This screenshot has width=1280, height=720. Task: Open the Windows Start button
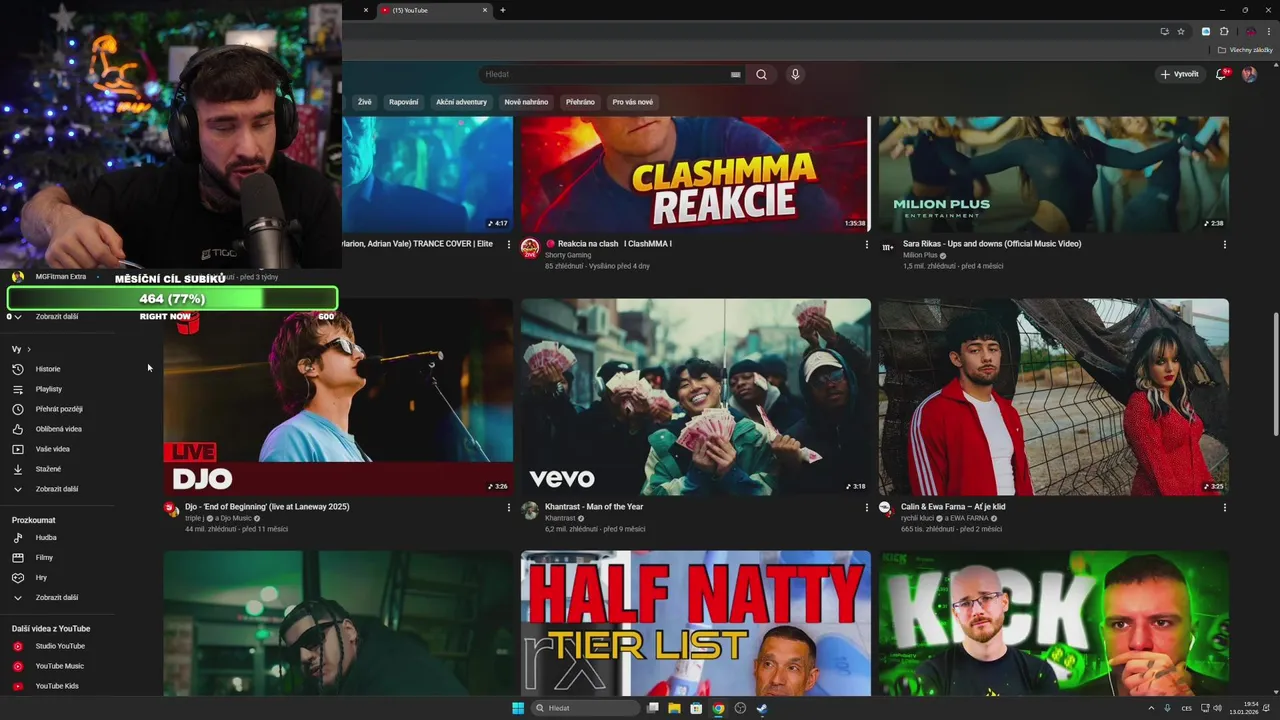(517, 708)
